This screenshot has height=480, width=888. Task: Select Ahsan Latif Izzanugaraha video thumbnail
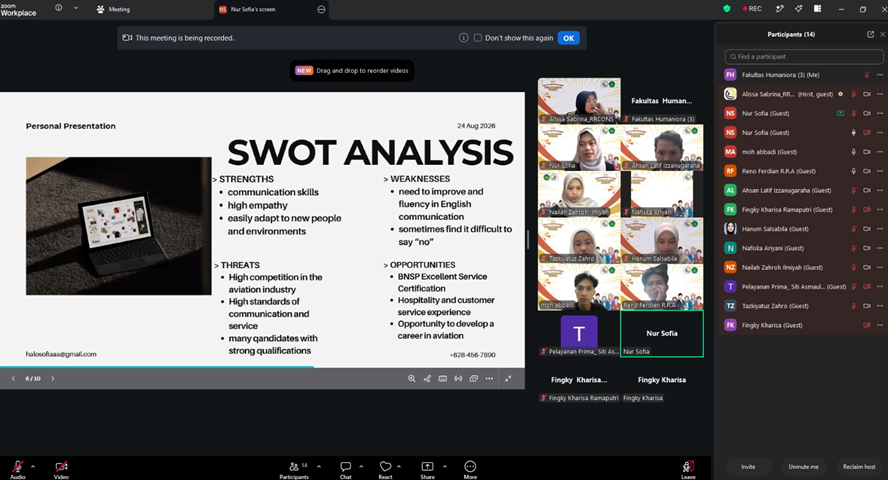[662, 147]
